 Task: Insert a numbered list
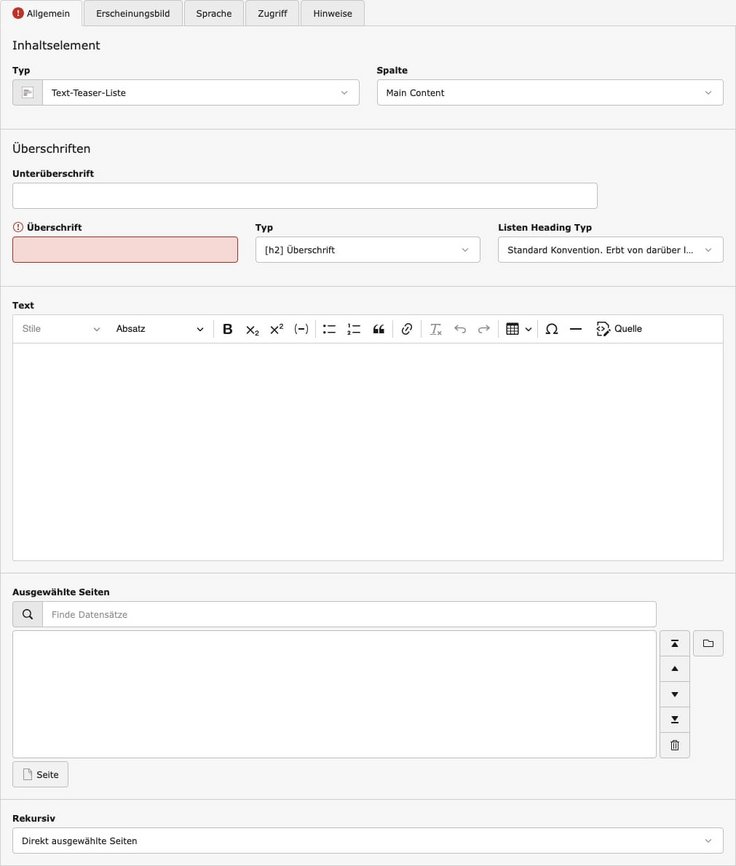tap(354, 329)
